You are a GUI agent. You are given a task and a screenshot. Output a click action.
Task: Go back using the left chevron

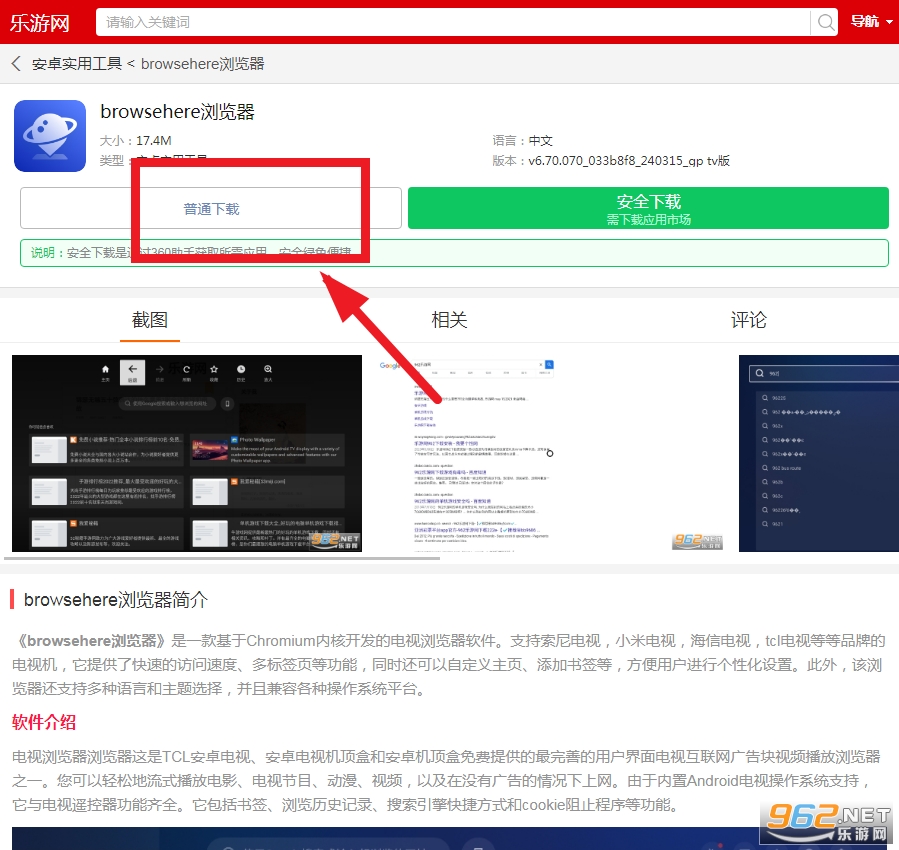(16, 64)
